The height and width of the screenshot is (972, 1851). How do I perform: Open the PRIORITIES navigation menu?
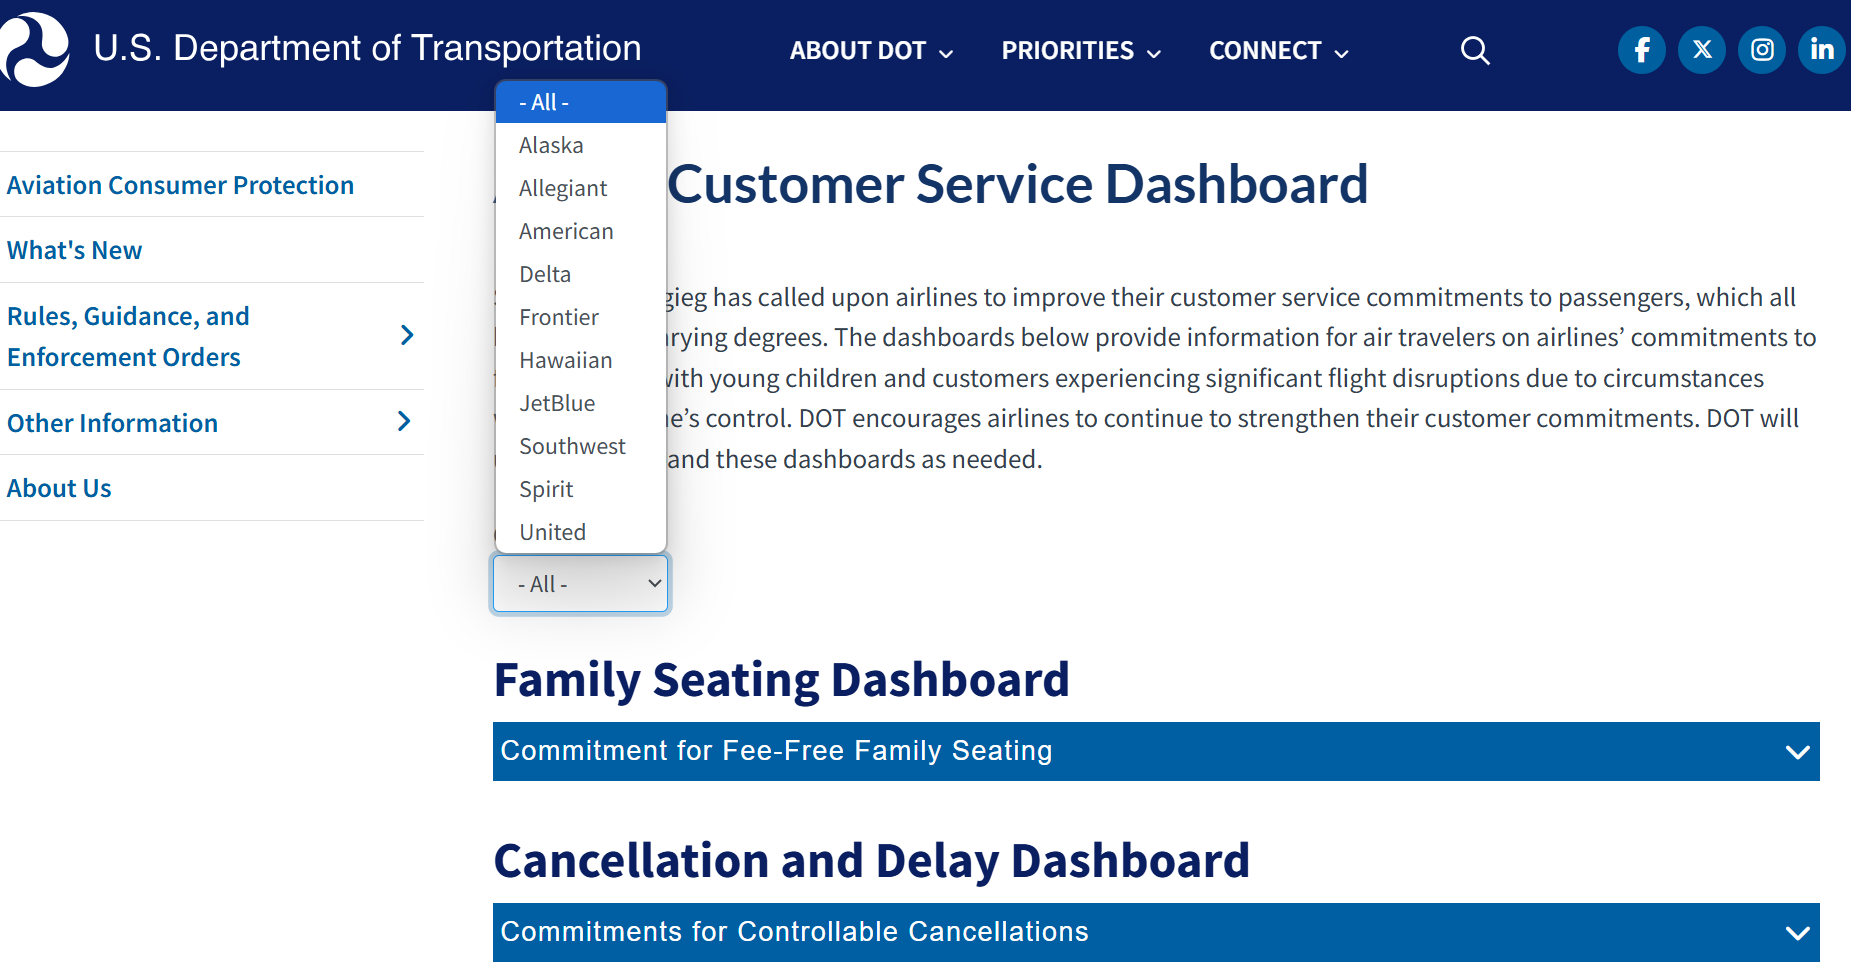[1081, 51]
